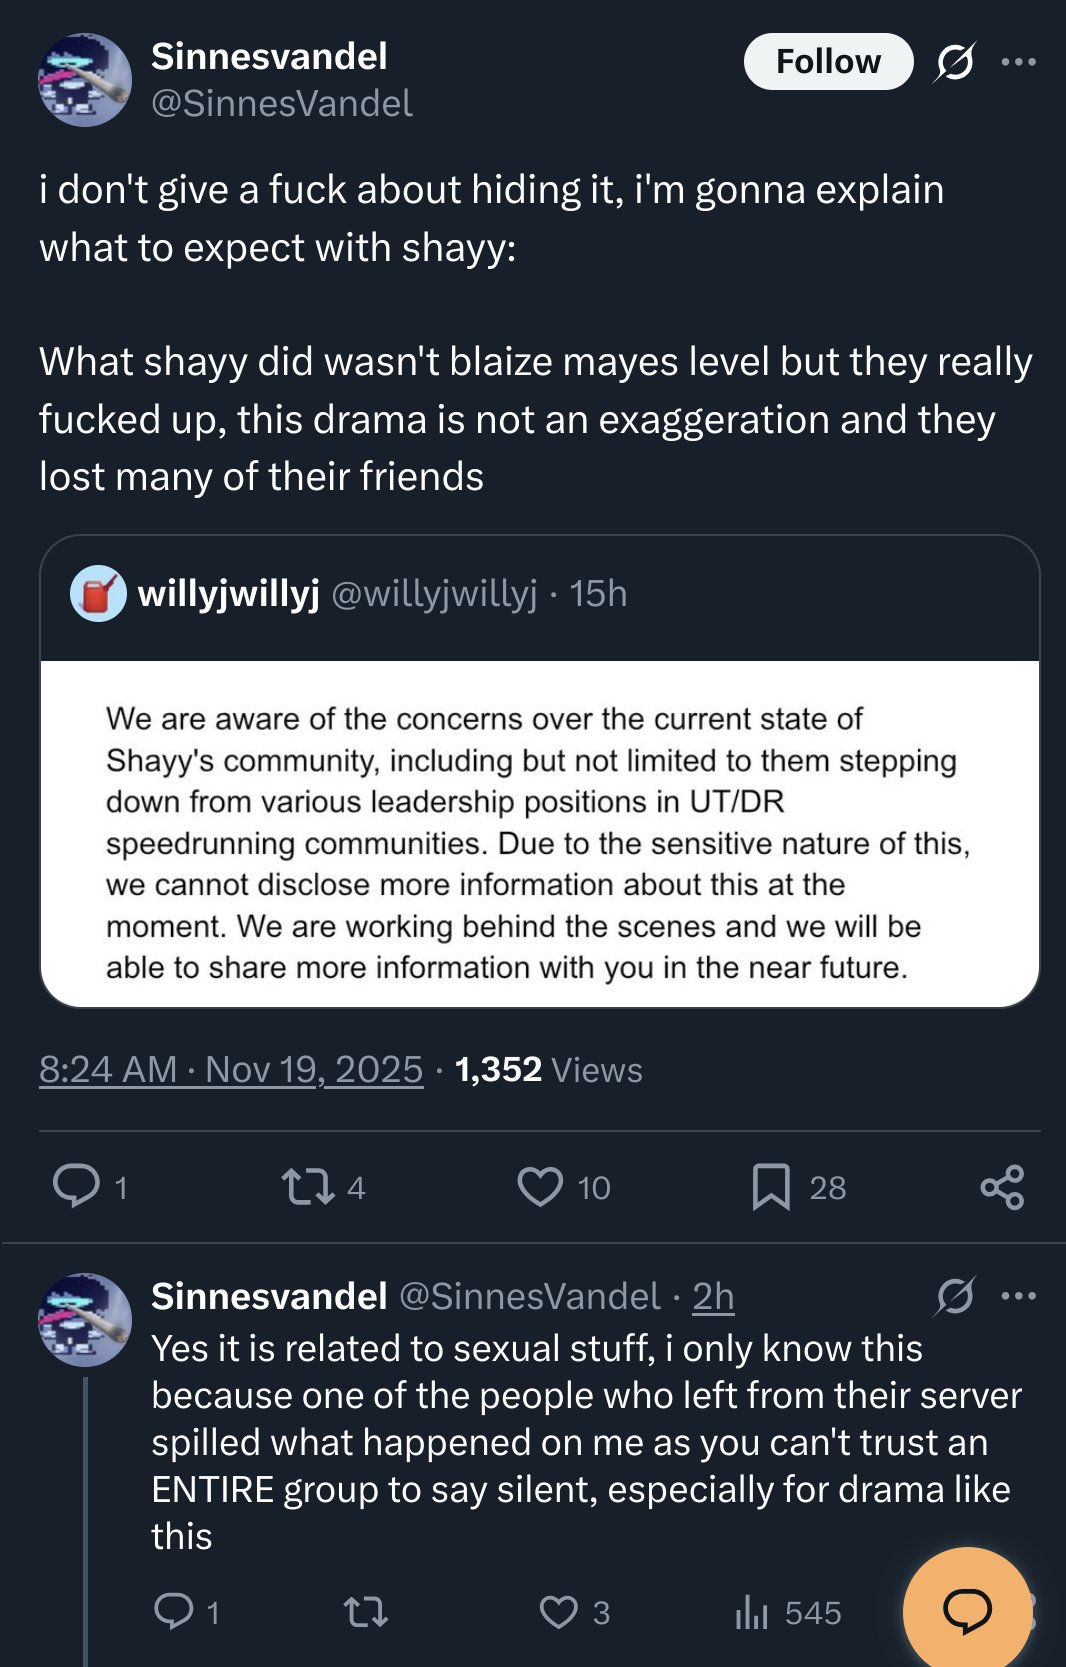Reply to Sinnesvandel's follow-up tweet

(x=174, y=1611)
